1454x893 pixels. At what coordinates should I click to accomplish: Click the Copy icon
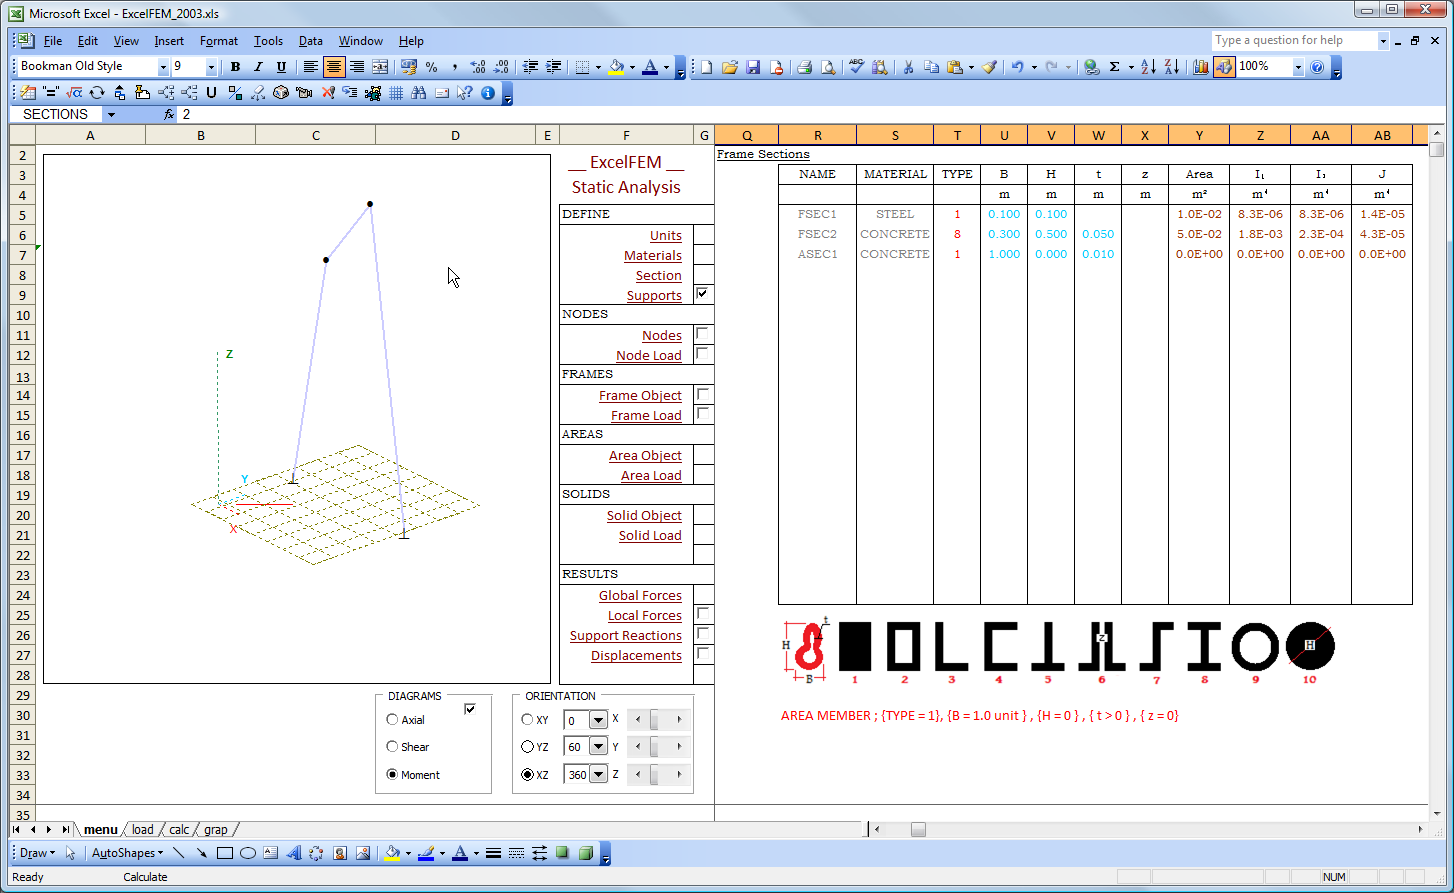tap(931, 67)
